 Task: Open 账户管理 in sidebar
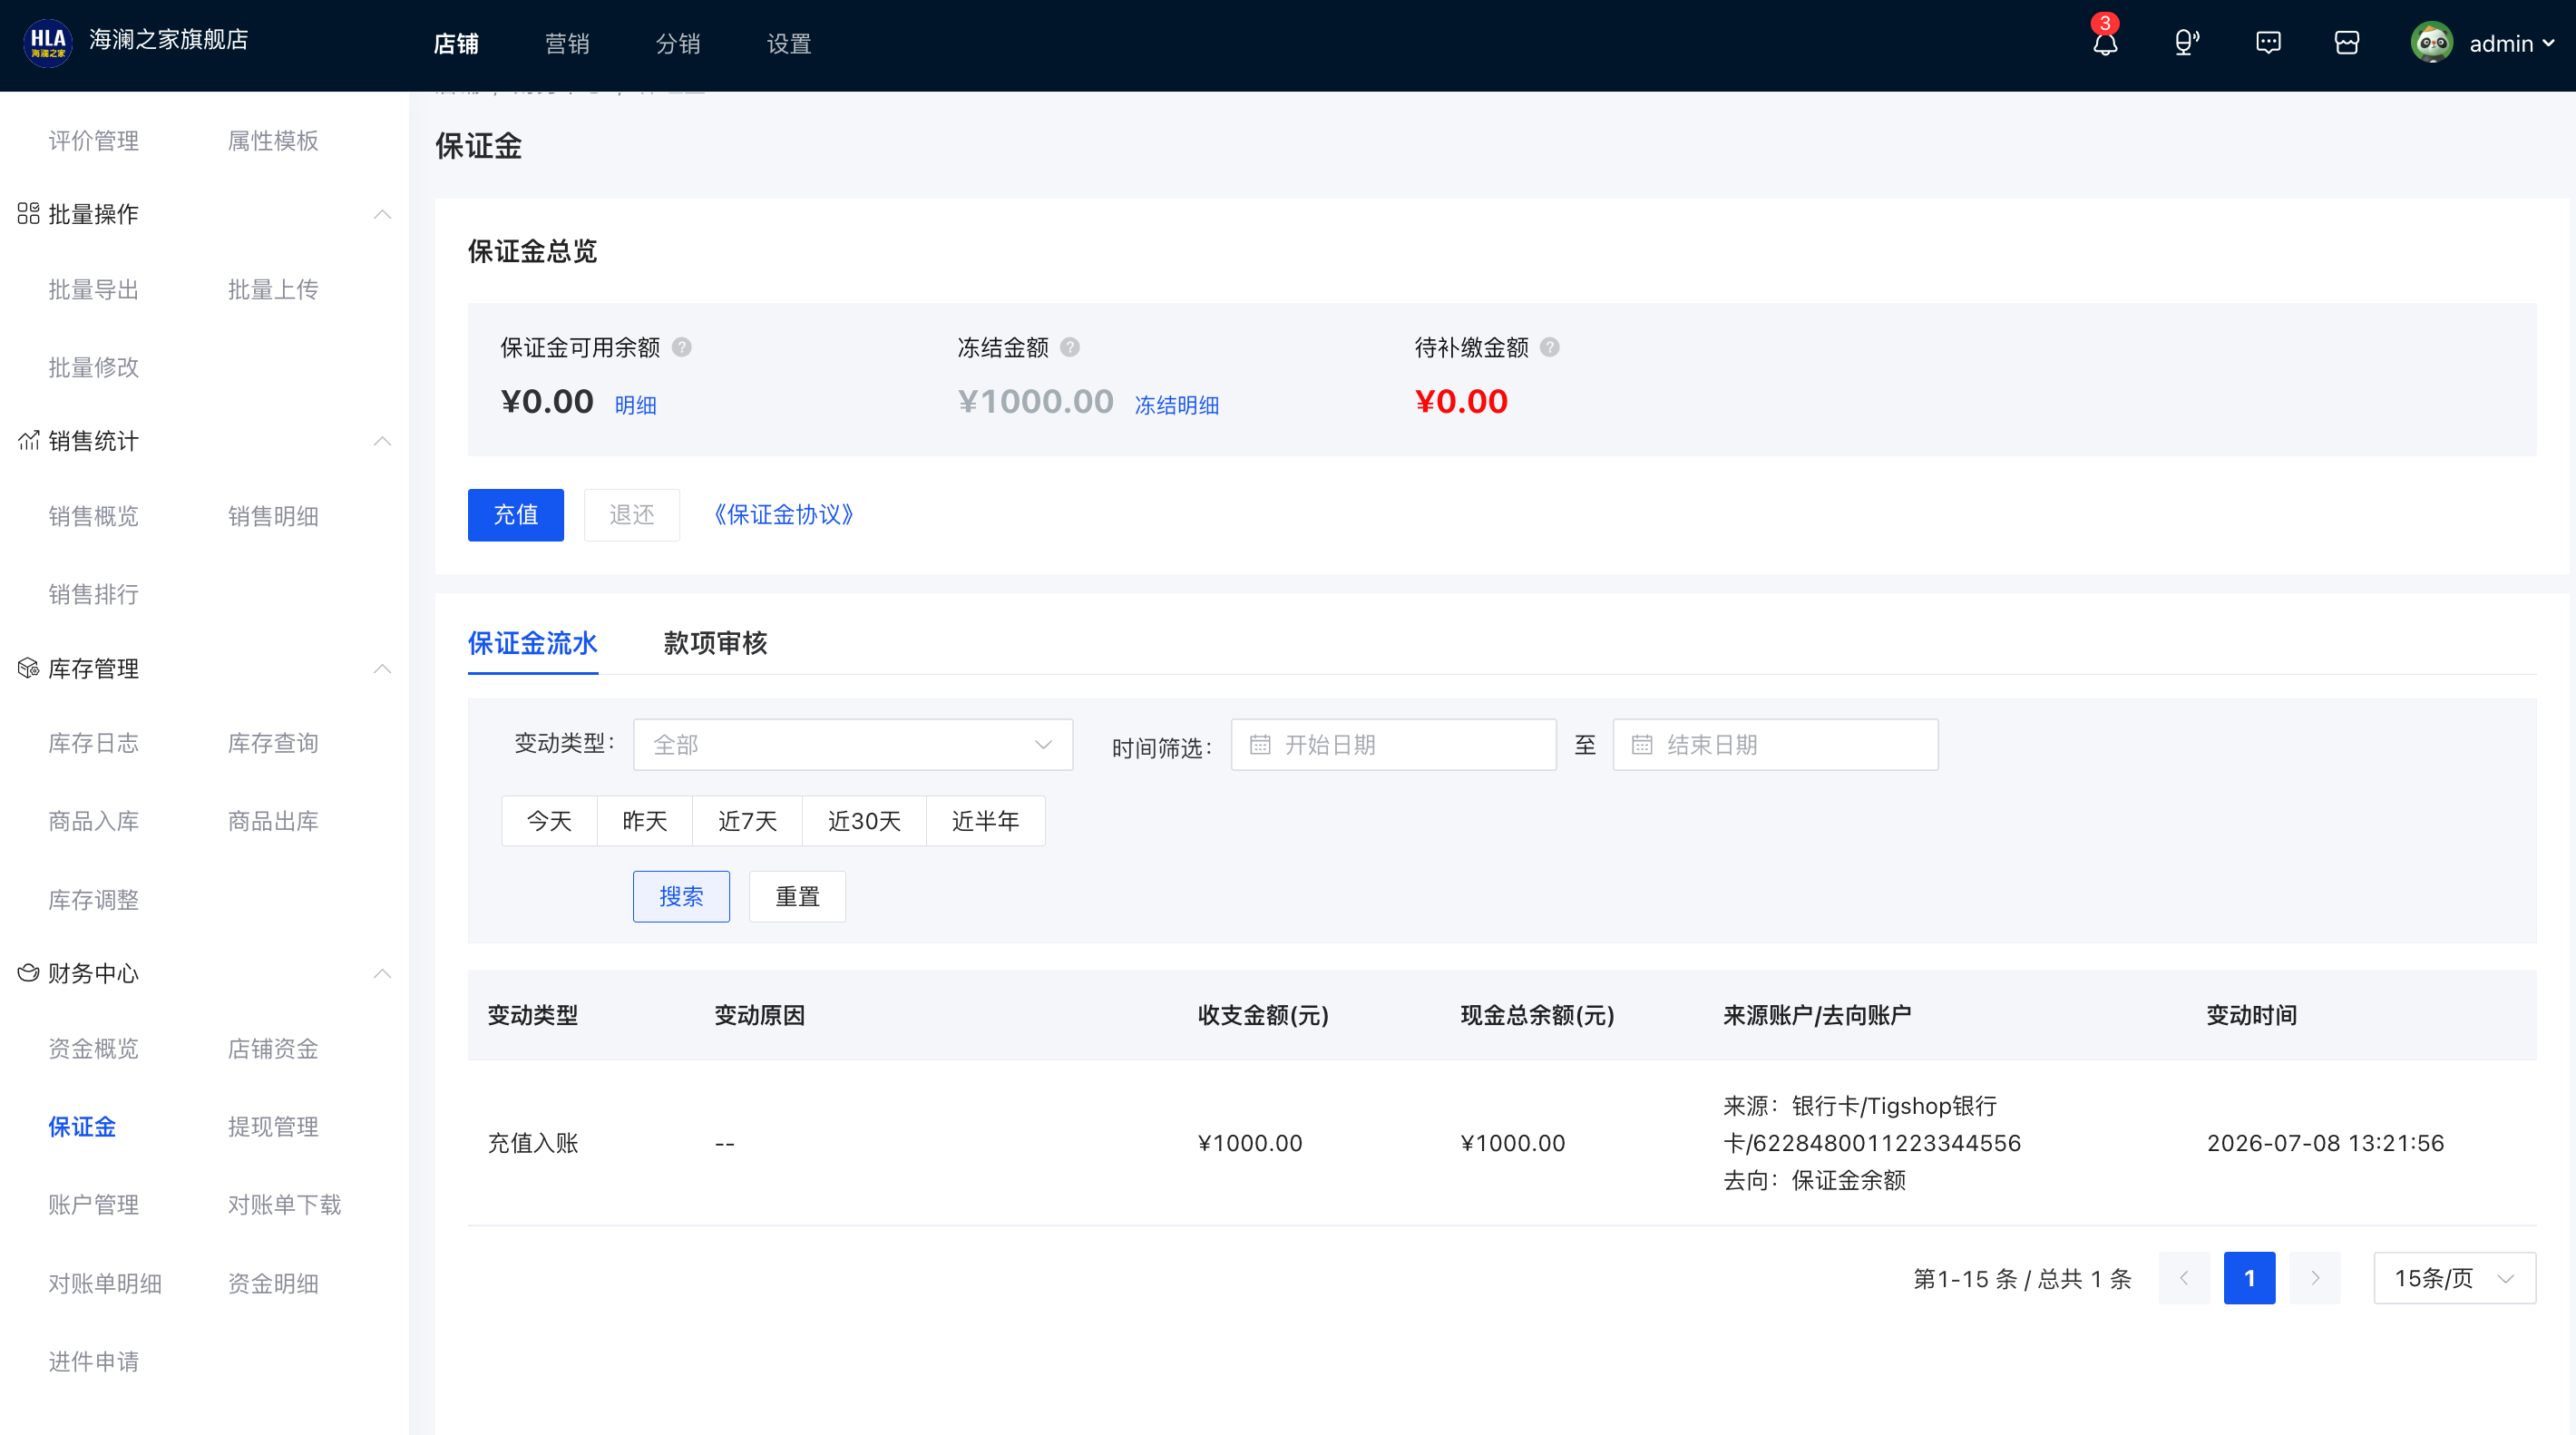pyautogui.click(x=94, y=1205)
